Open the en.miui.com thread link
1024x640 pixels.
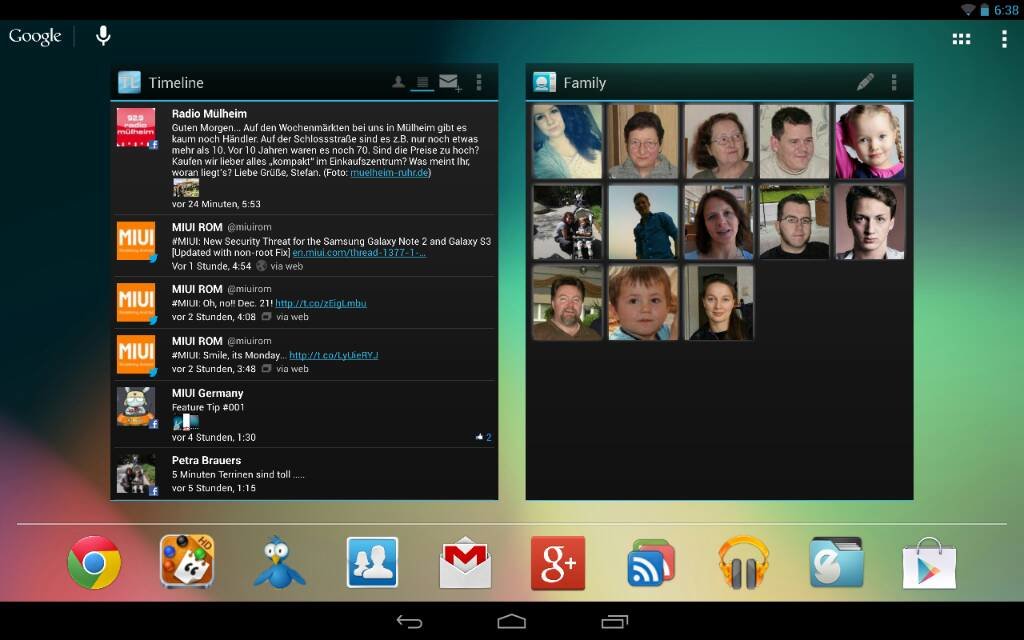pyautogui.click(x=359, y=253)
